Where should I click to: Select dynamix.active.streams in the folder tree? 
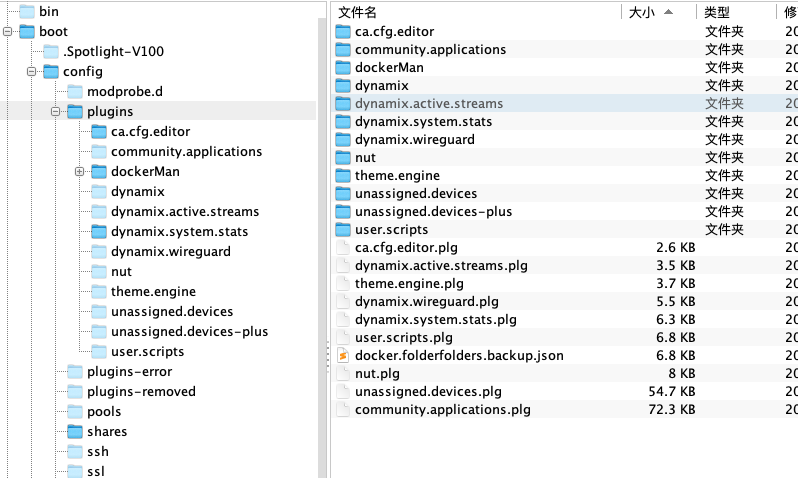click(185, 211)
